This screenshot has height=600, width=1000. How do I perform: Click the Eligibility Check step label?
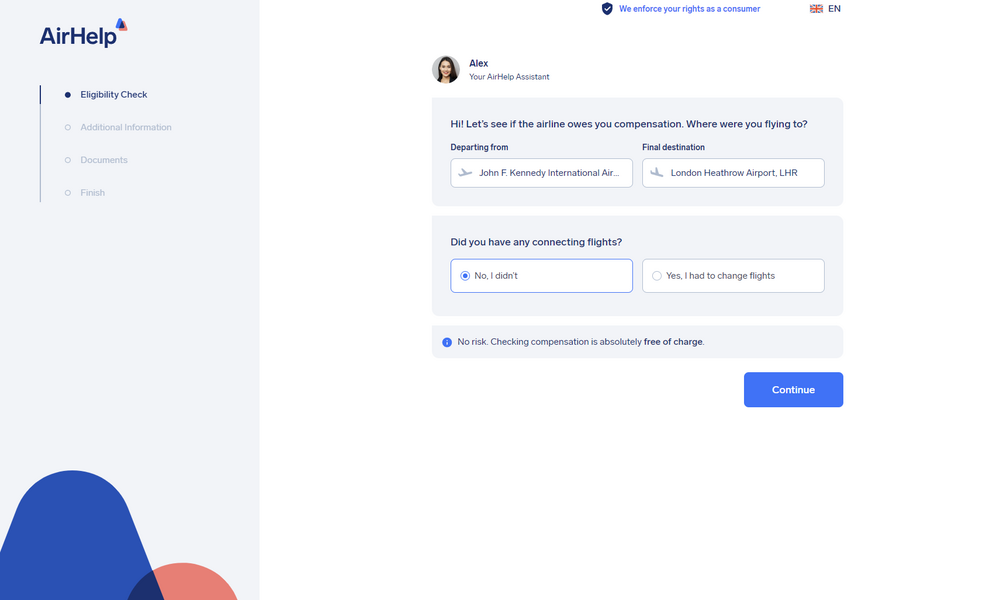click(x=114, y=95)
